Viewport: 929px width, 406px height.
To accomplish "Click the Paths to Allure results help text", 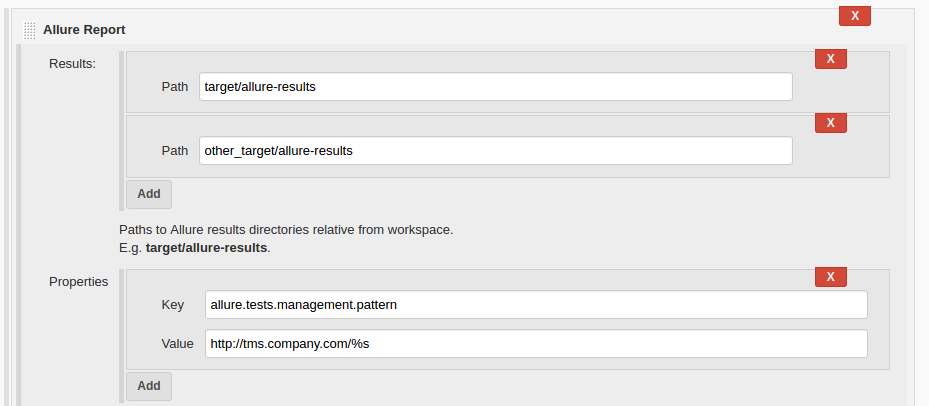I will coord(286,230).
